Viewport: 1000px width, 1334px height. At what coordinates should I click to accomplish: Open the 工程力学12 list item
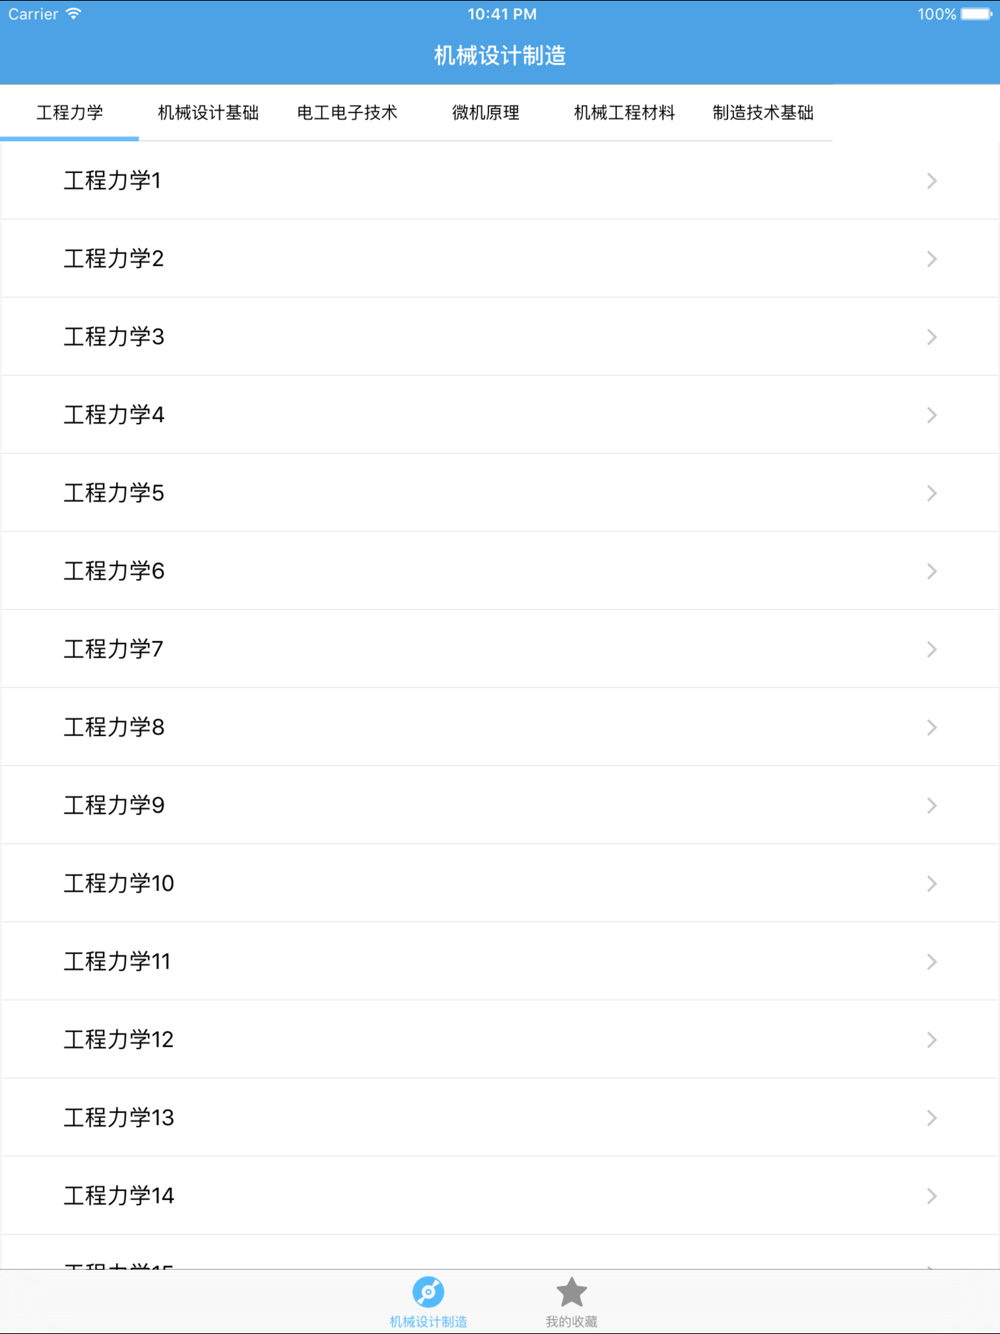(x=500, y=1039)
